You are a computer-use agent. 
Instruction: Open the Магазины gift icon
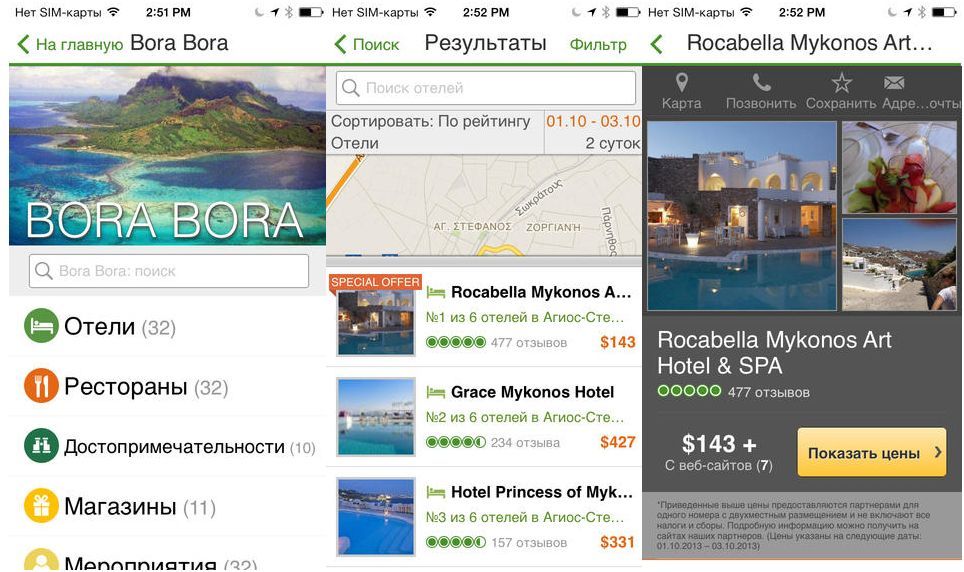[x=41, y=505]
